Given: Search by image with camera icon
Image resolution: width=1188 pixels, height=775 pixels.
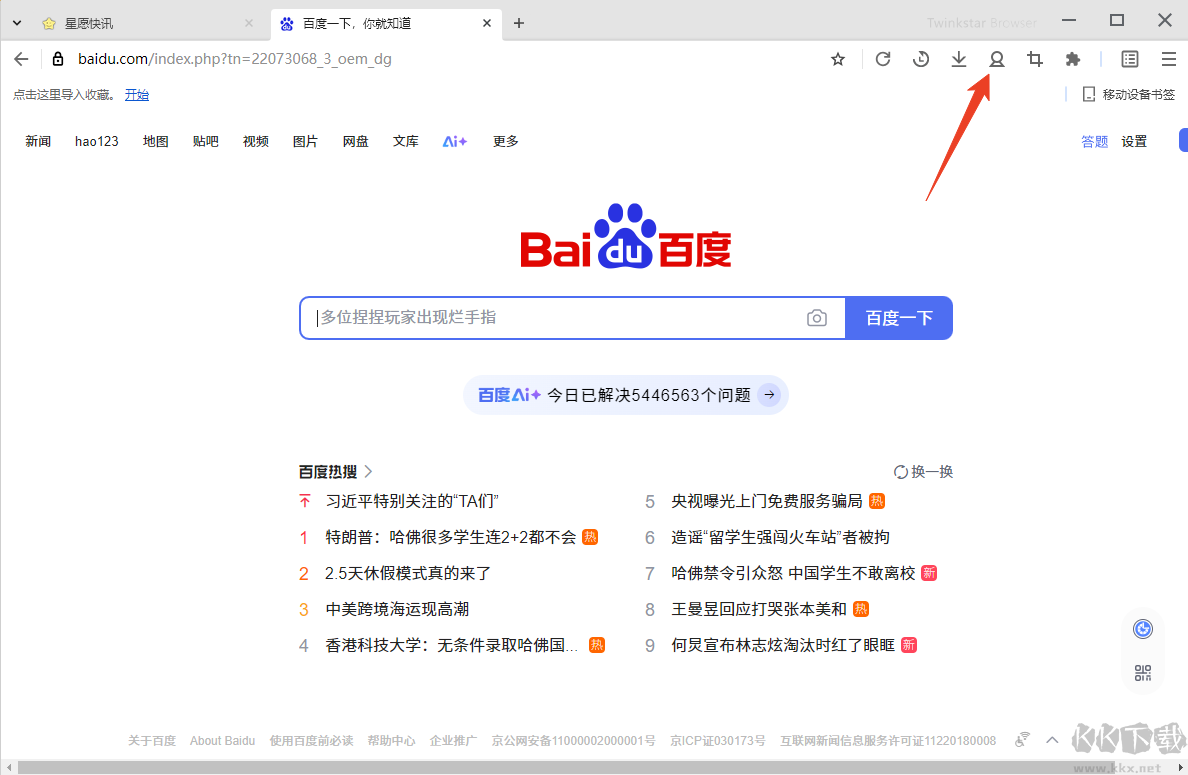Looking at the screenshot, I should click(x=816, y=318).
